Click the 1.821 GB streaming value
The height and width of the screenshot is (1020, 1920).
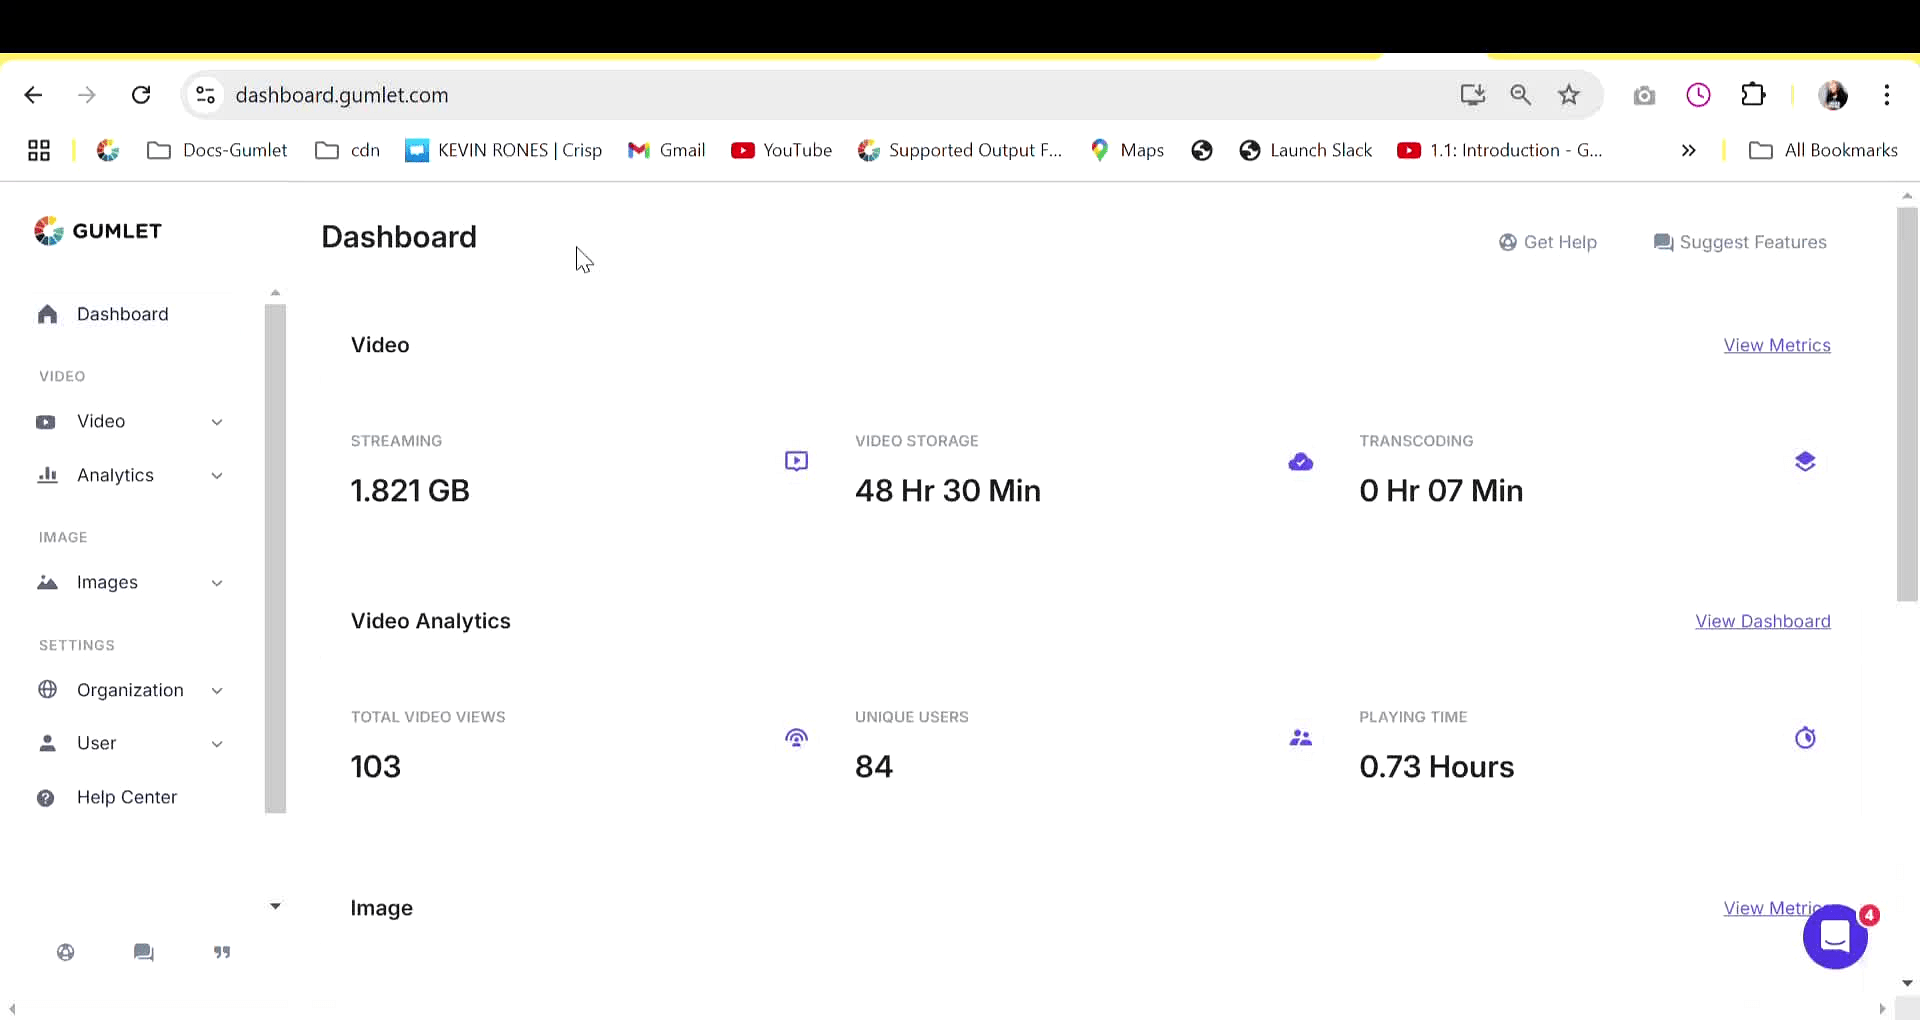coord(410,491)
